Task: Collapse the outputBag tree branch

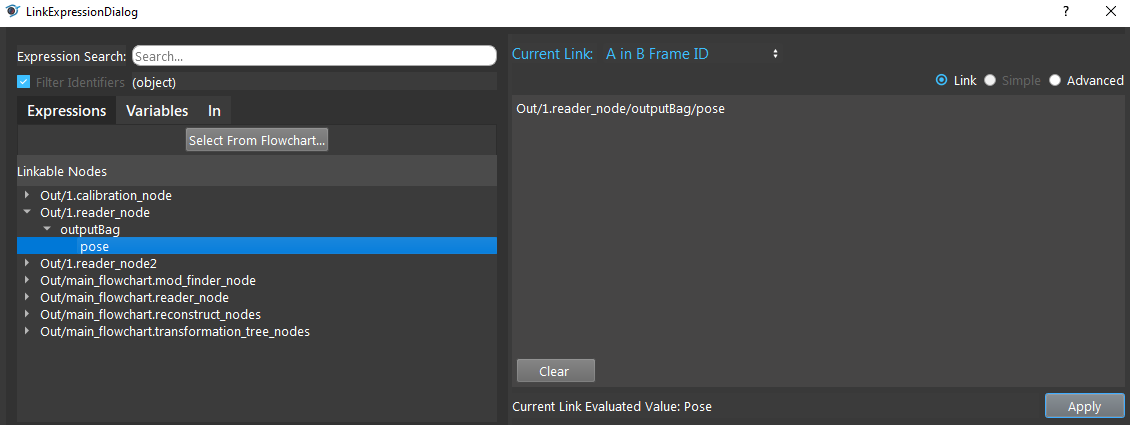Action: 47,230
